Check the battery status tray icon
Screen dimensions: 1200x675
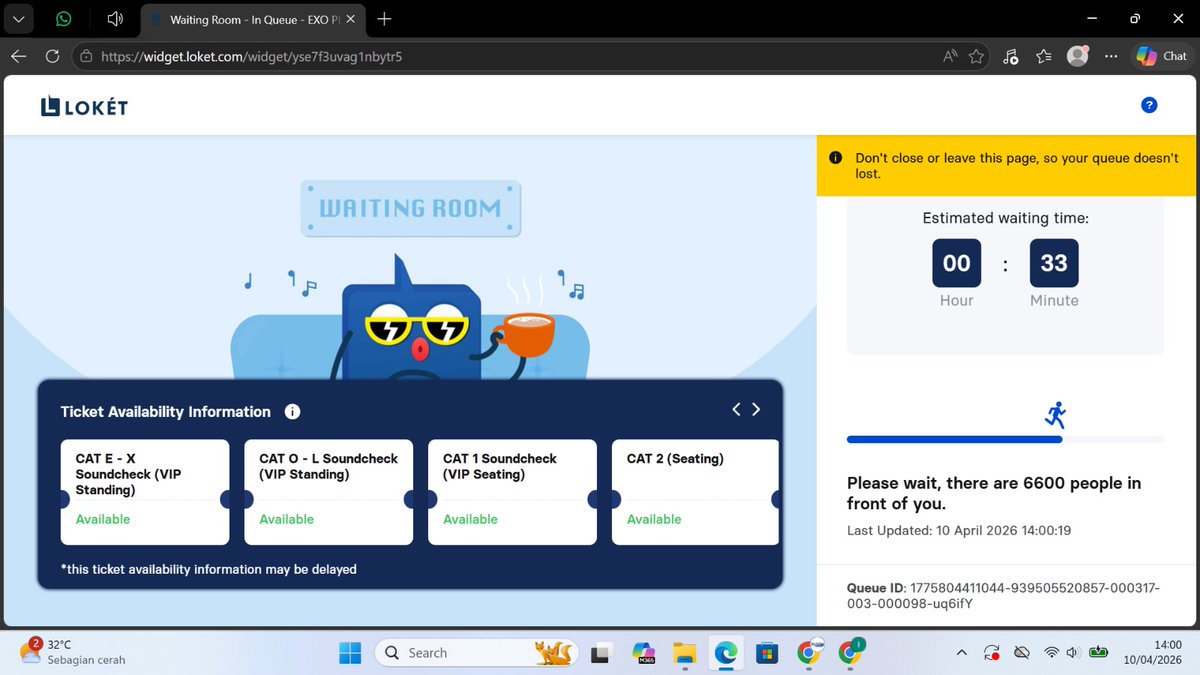point(1099,653)
